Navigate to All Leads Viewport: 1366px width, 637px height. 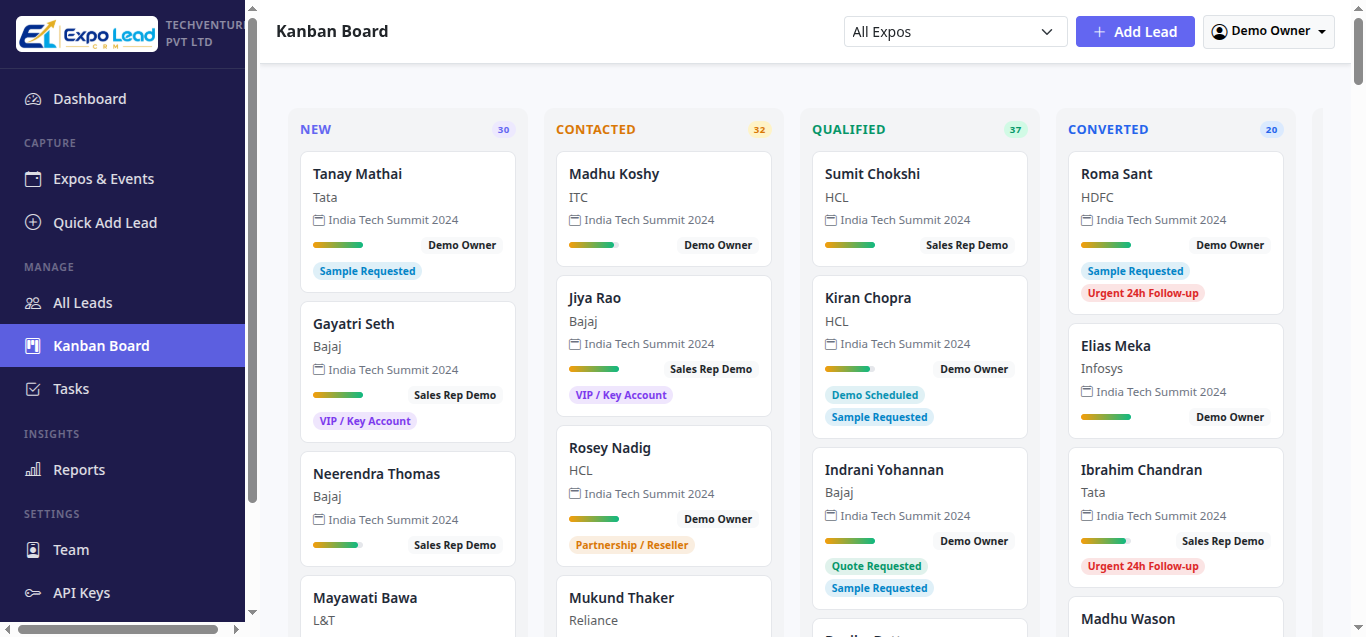122,303
